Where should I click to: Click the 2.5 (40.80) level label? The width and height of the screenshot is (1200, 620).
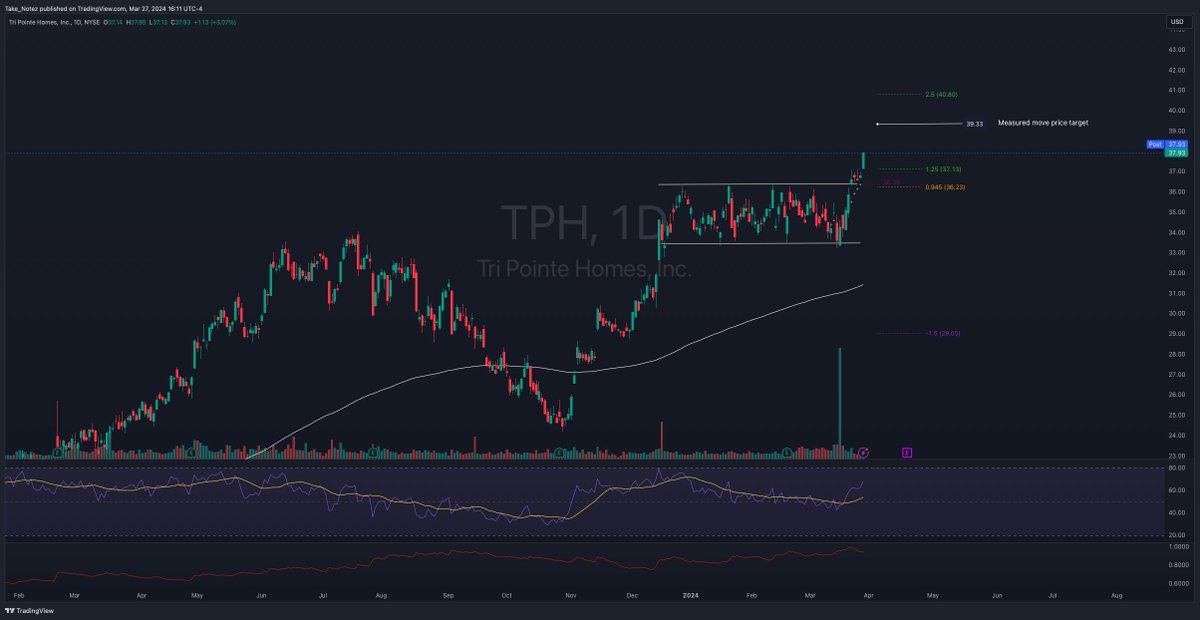943,94
